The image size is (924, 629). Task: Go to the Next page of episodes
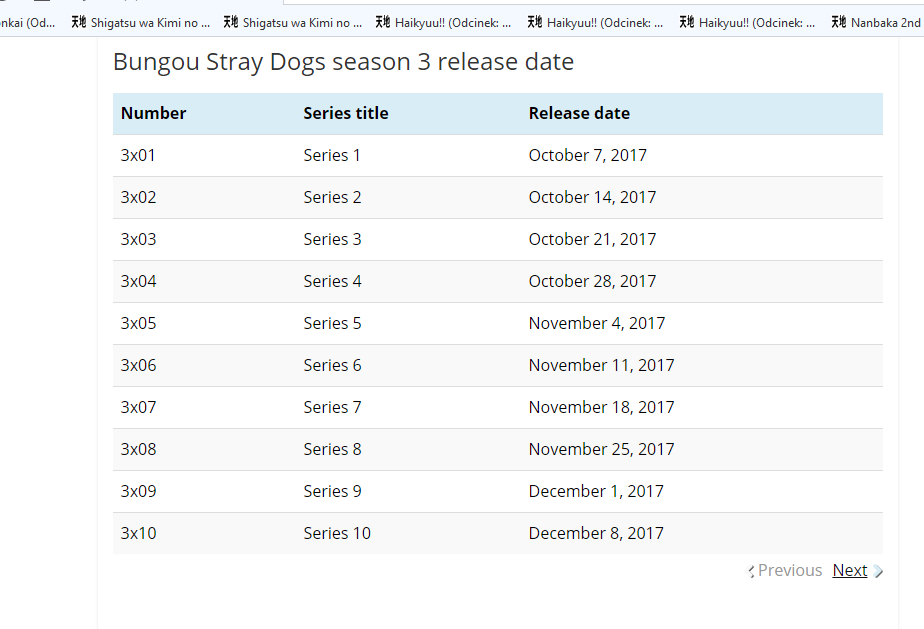[x=849, y=570]
